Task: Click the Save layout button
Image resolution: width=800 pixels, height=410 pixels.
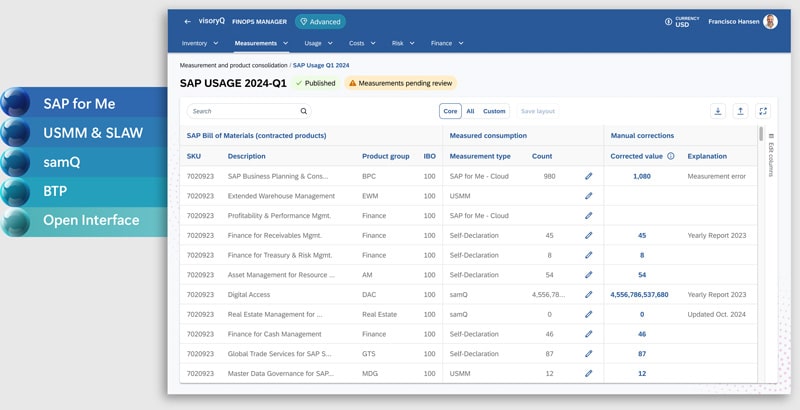Action: [538, 111]
